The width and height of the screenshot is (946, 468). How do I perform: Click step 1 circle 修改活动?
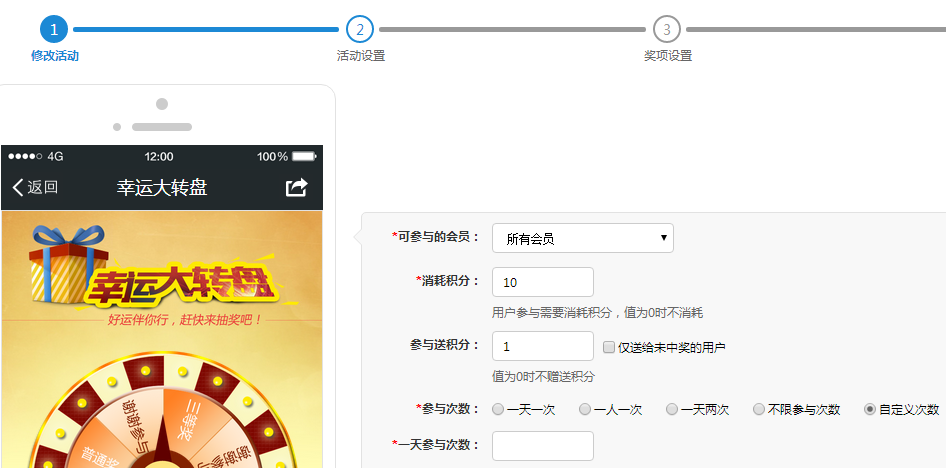54,30
